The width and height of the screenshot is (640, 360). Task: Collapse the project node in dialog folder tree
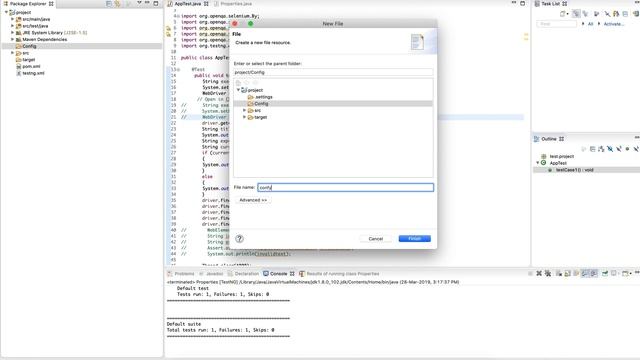coord(238,90)
